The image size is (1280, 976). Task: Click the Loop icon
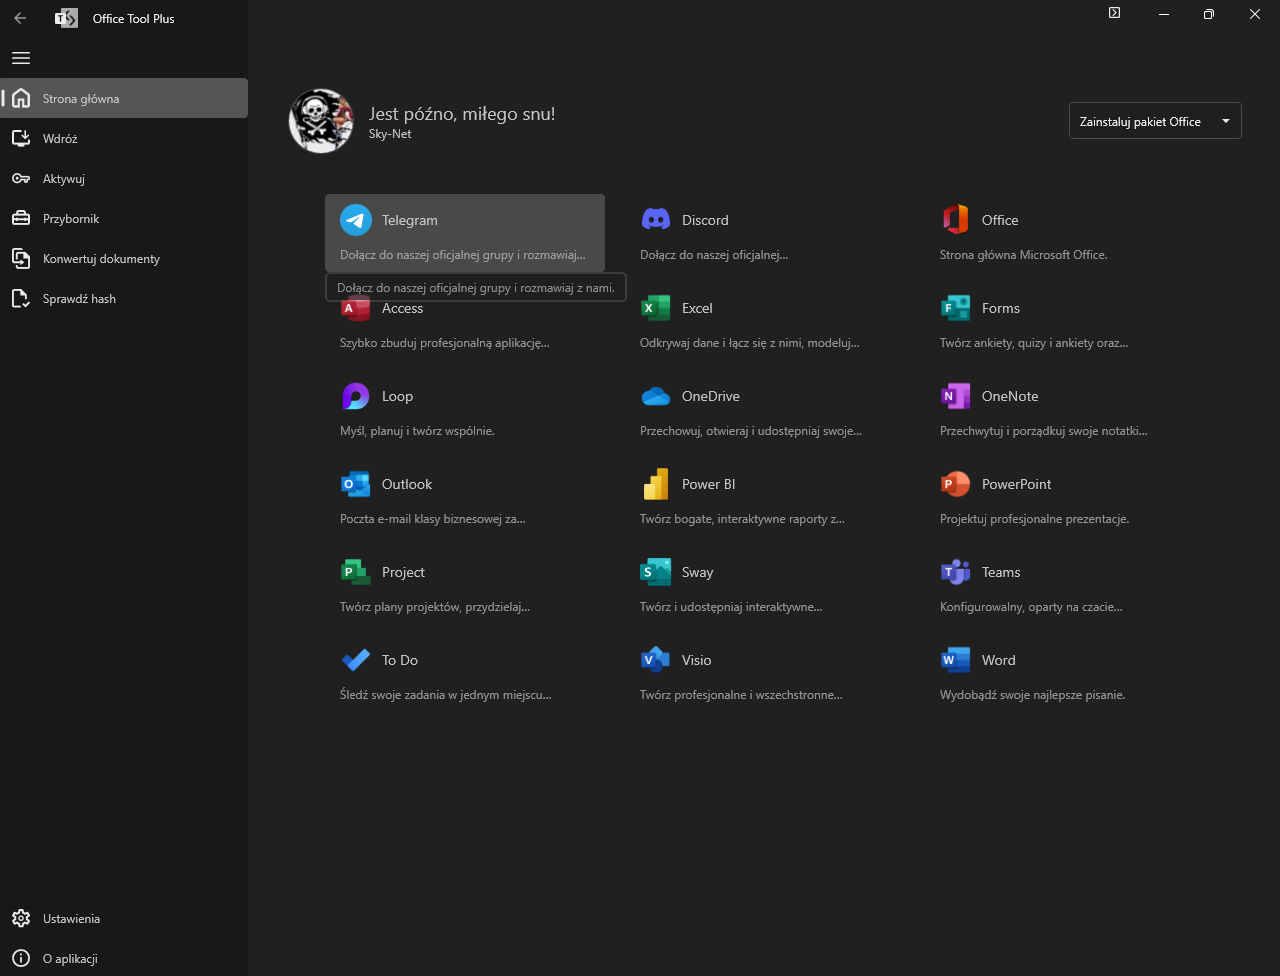coord(356,396)
